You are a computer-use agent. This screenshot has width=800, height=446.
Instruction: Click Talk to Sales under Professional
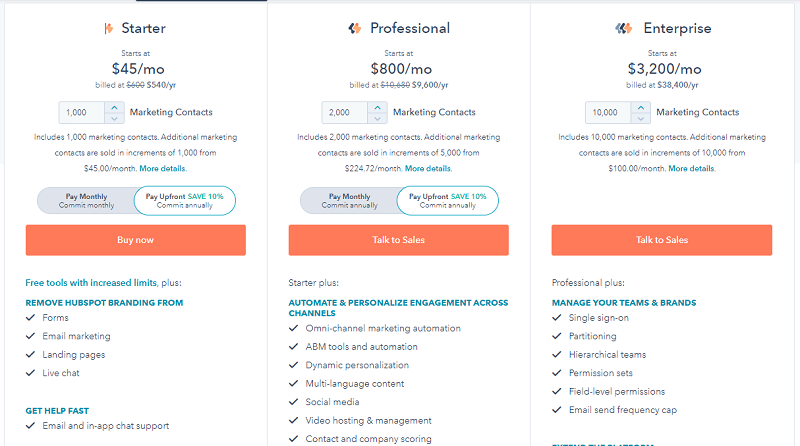tap(398, 240)
